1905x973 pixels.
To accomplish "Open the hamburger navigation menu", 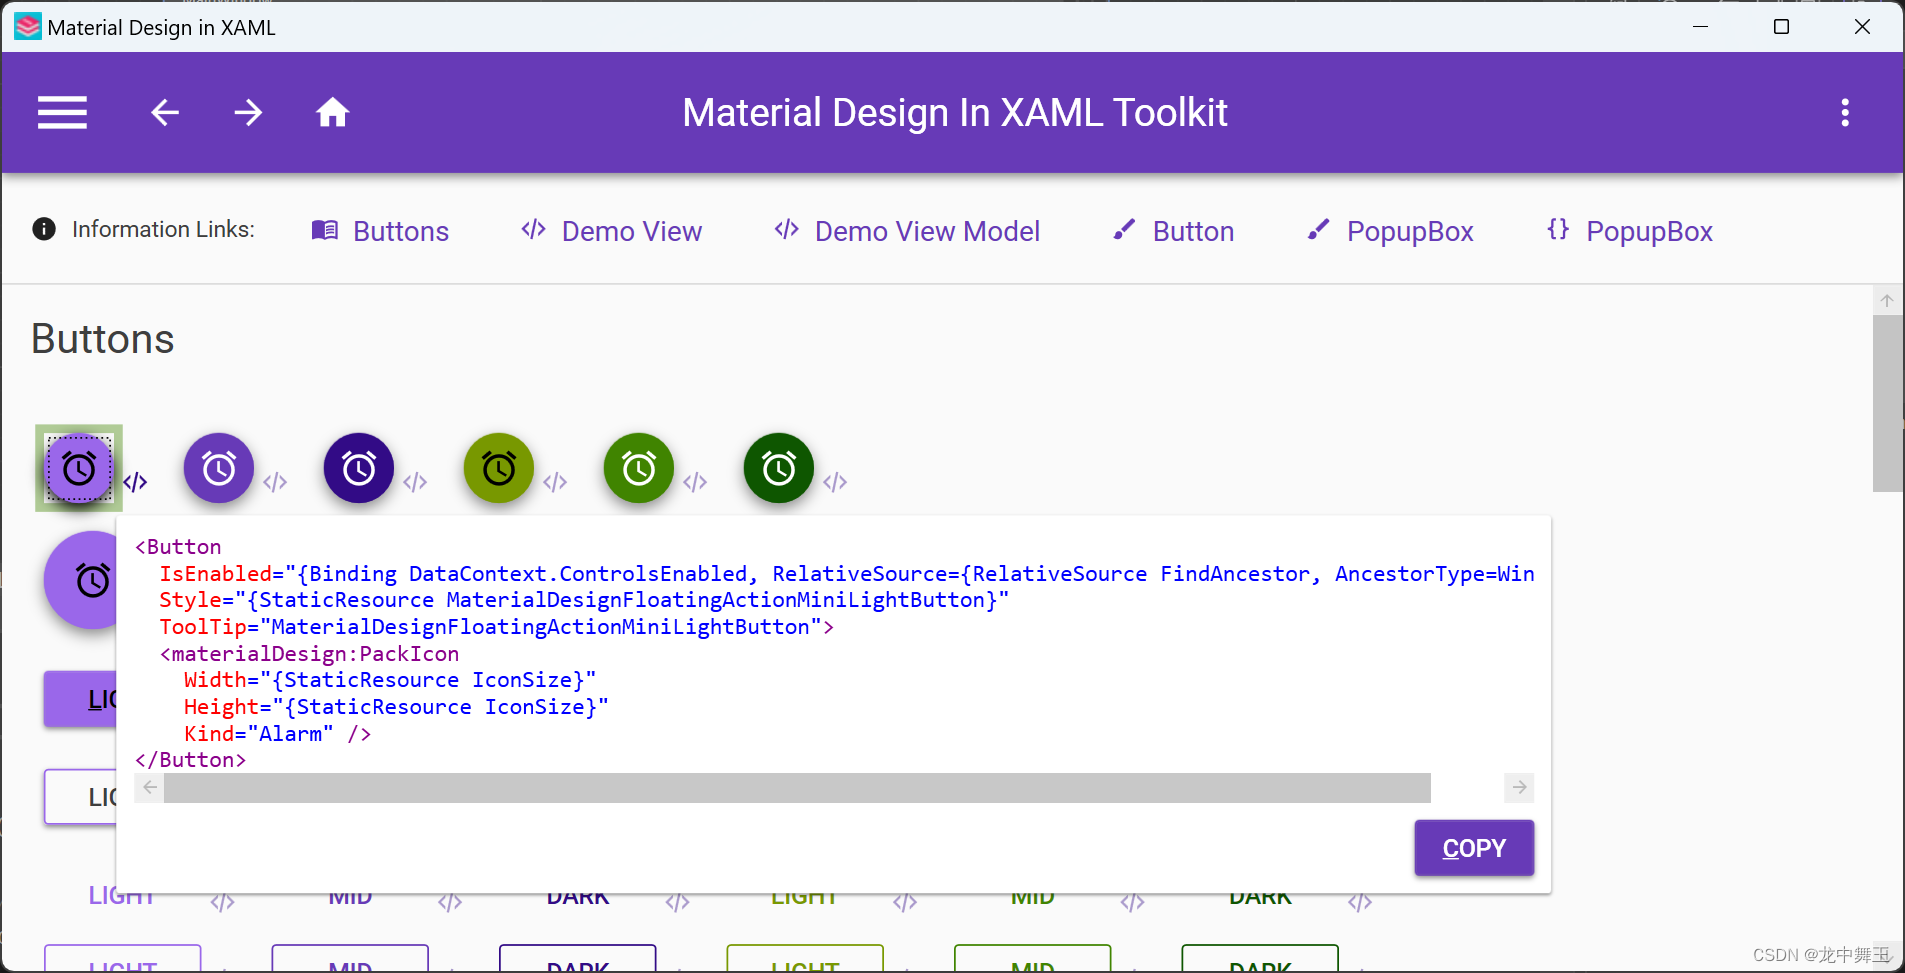I will click(62, 113).
